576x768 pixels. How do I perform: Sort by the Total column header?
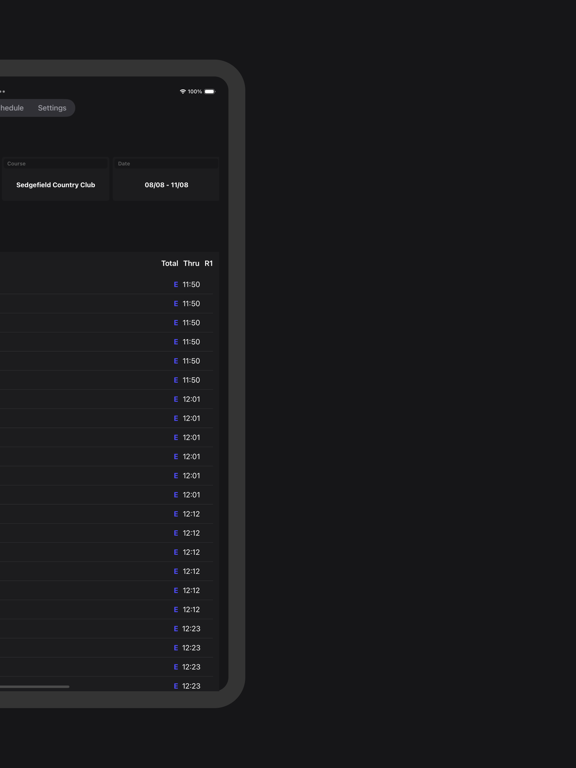(169, 264)
